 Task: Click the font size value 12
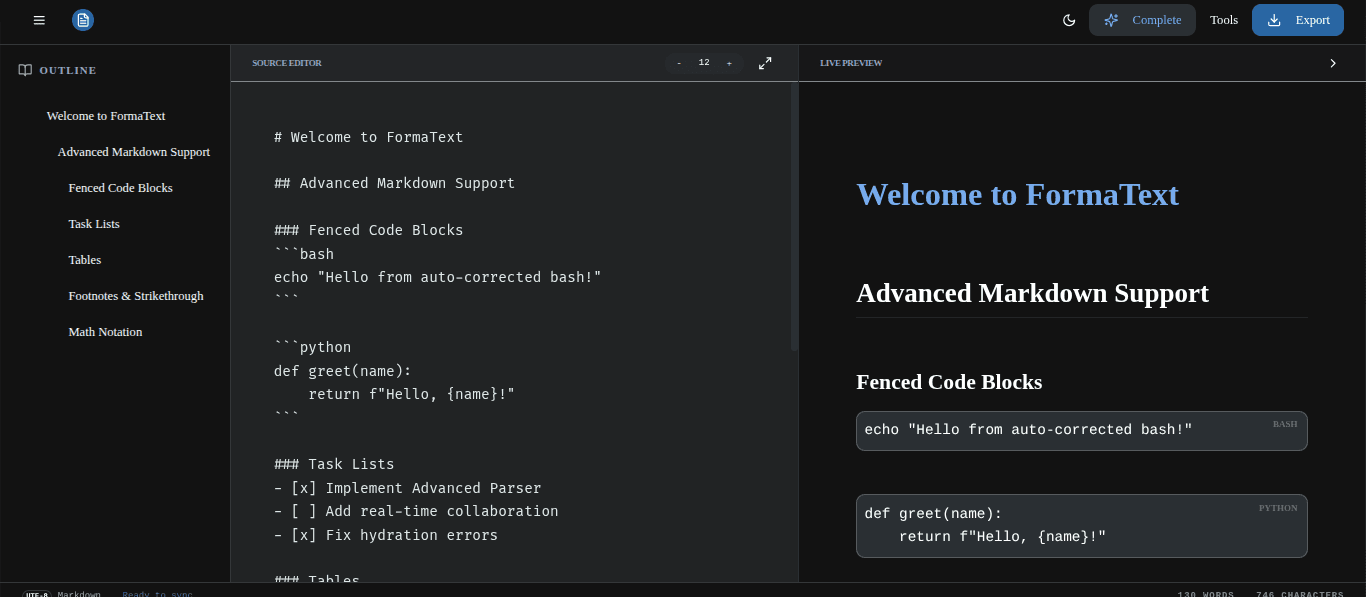coord(704,63)
